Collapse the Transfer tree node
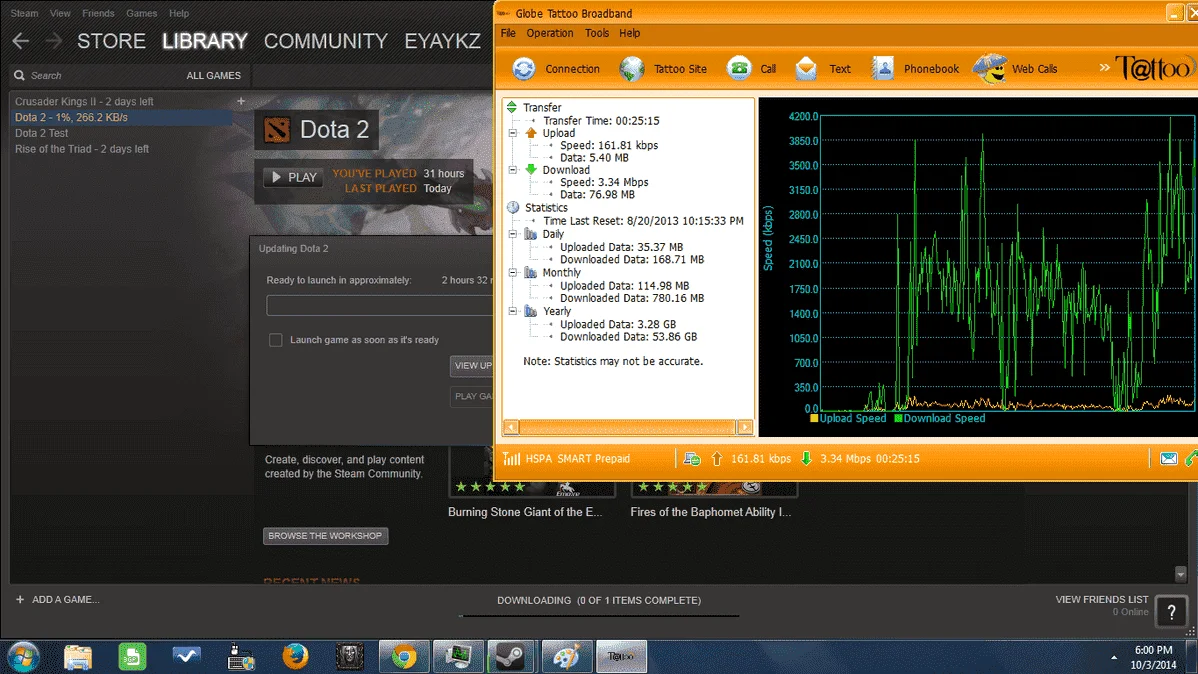Image resolution: width=1198 pixels, height=674 pixels. (x=512, y=108)
